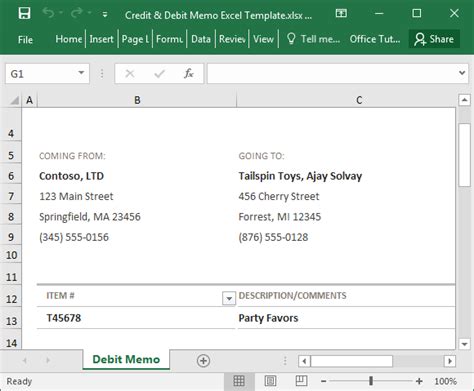Click the vertical scrollbar up arrow
This screenshot has width=474, height=391.
[465, 100]
